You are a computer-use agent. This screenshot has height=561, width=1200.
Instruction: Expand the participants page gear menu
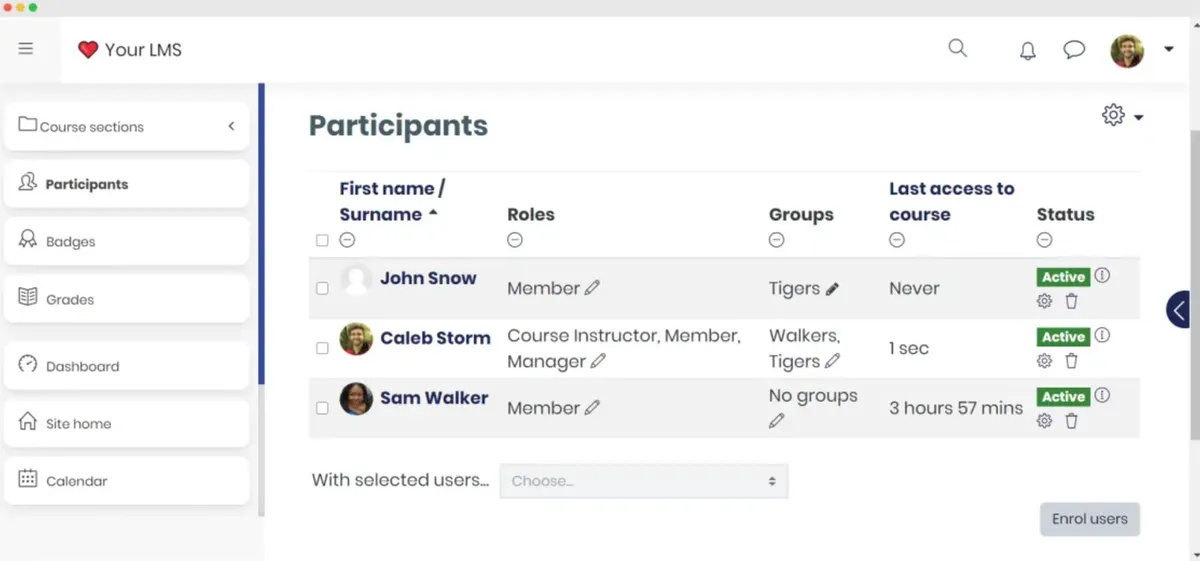[x=1122, y=116]
